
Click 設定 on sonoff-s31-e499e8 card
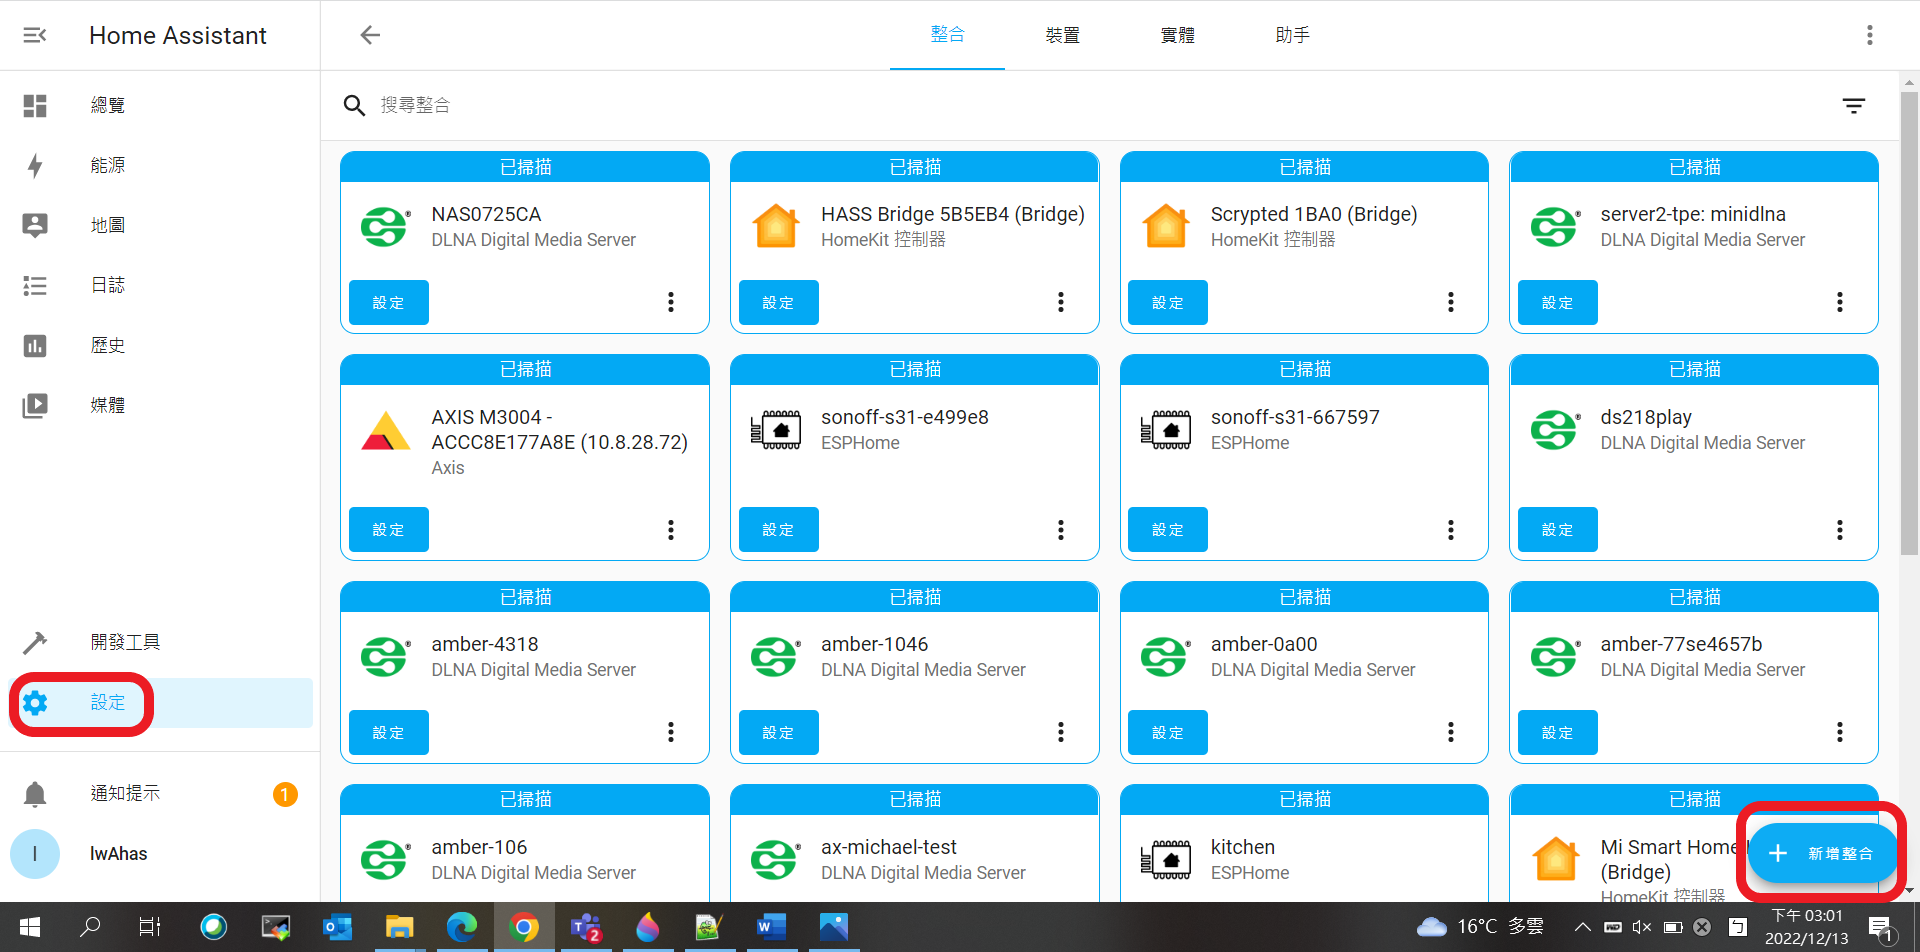(x=779, y=529)
